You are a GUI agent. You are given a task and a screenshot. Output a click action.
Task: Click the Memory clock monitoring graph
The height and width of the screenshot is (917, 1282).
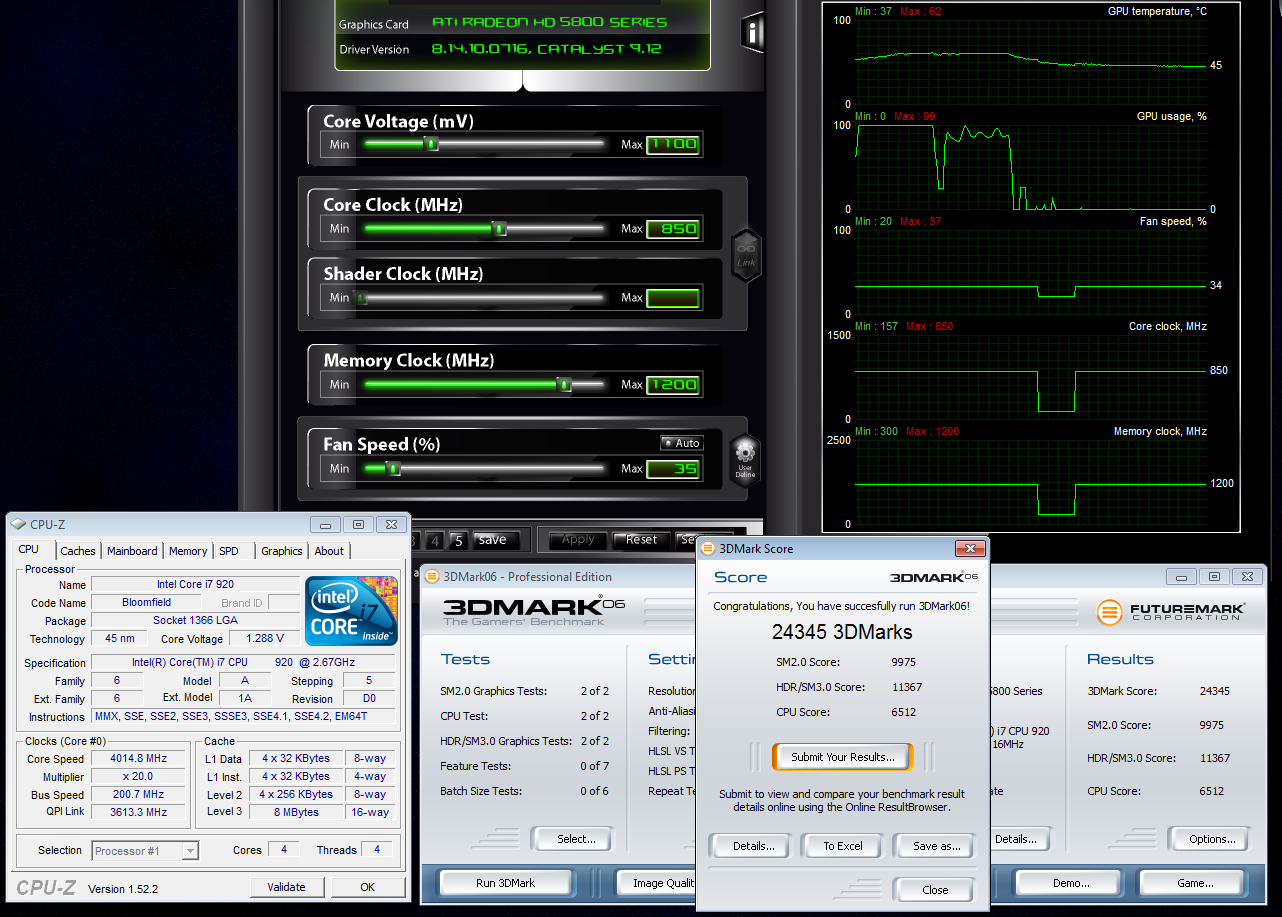[1031, 482]
